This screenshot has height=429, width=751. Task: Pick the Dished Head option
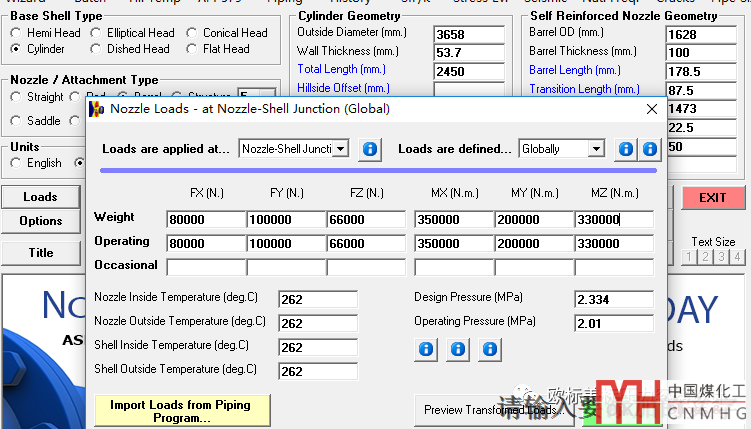96,49
